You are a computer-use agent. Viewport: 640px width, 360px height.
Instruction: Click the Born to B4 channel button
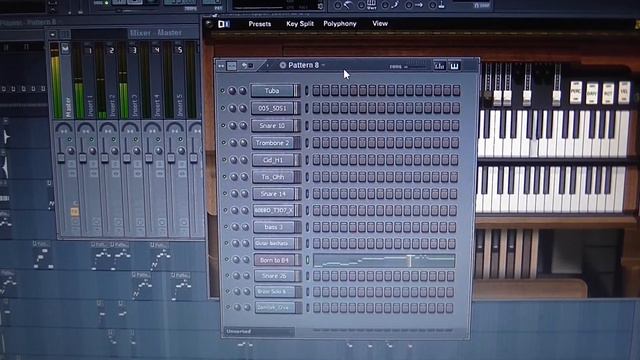pyautogui.click(x=277, y=260)
